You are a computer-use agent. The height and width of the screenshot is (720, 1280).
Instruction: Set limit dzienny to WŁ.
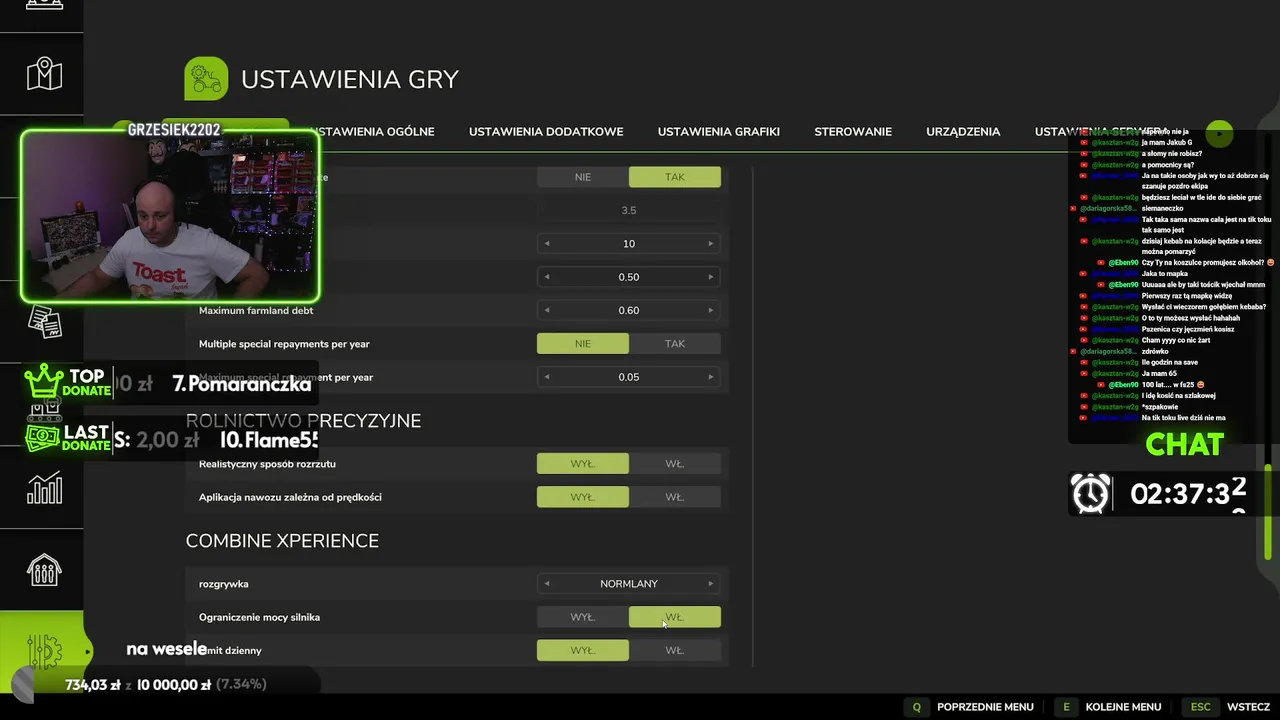click(675, 650)
